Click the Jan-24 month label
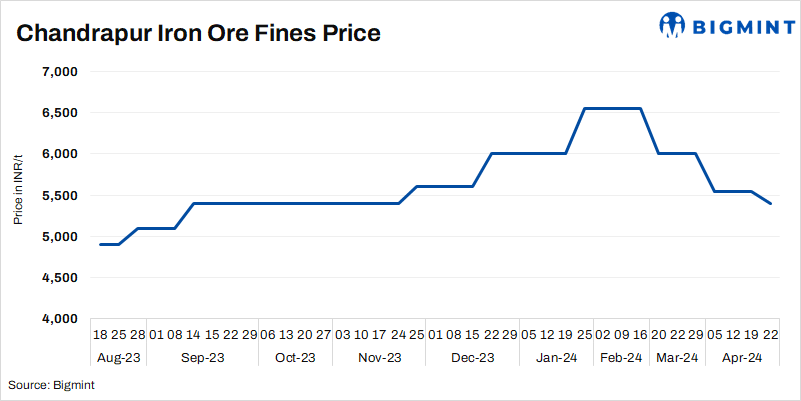This screenshot has height=401, width=801. pos(558,358)
